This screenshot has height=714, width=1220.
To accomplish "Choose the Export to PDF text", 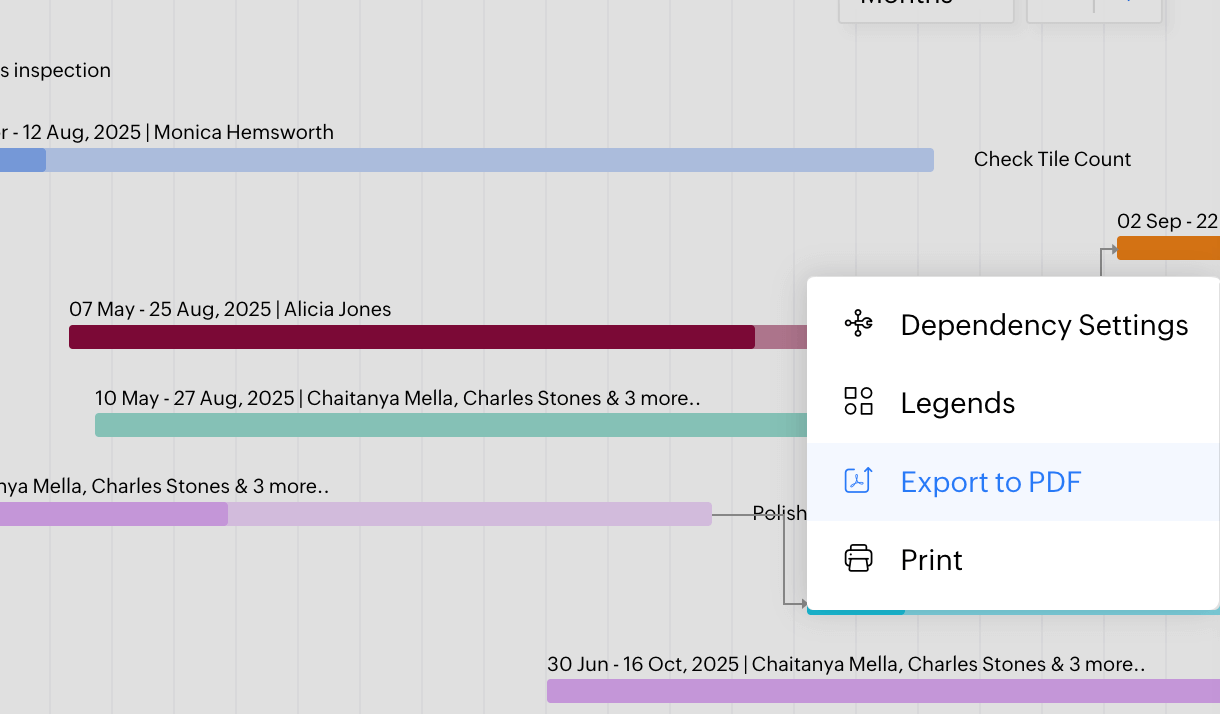I will click(990, 482).
